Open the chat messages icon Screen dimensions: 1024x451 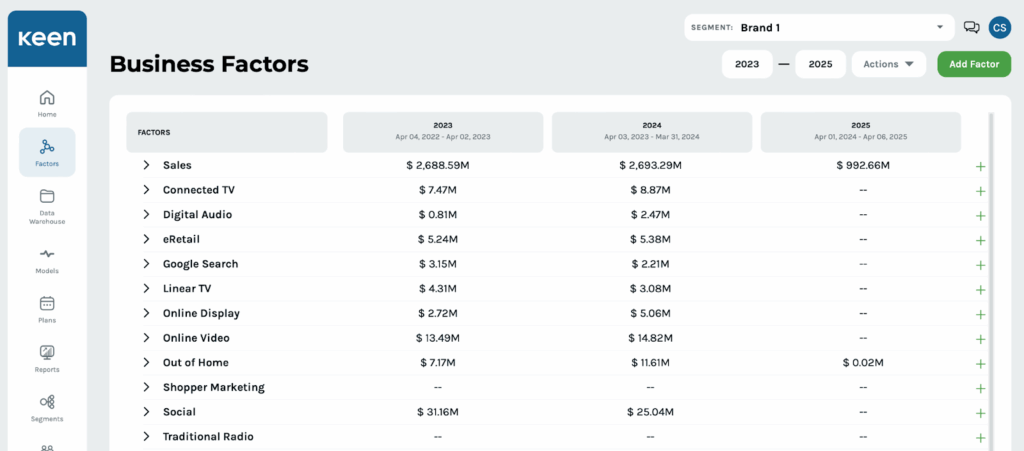pos(972,27)
